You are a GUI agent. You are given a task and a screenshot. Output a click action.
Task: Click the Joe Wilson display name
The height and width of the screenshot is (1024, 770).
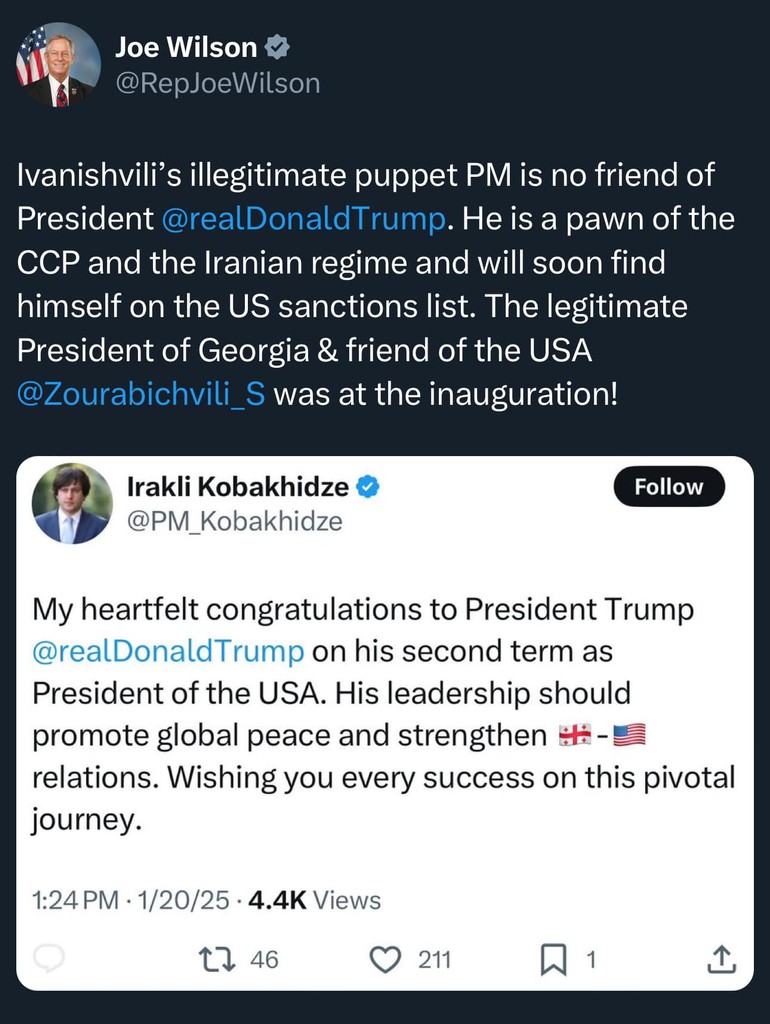(x=186, y=47)
